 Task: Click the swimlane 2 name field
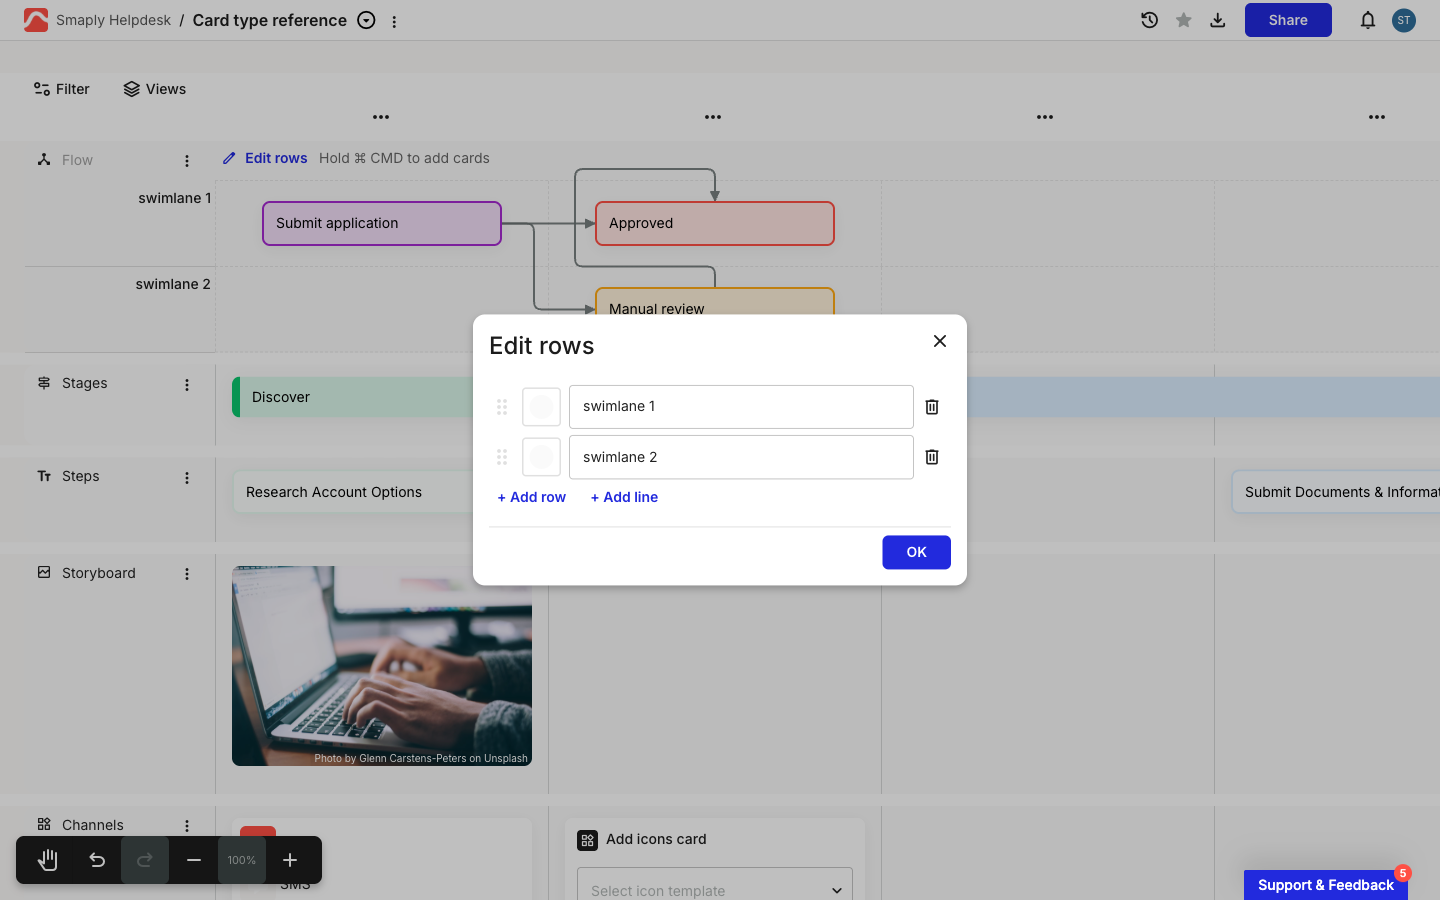(x=741, y=457)
